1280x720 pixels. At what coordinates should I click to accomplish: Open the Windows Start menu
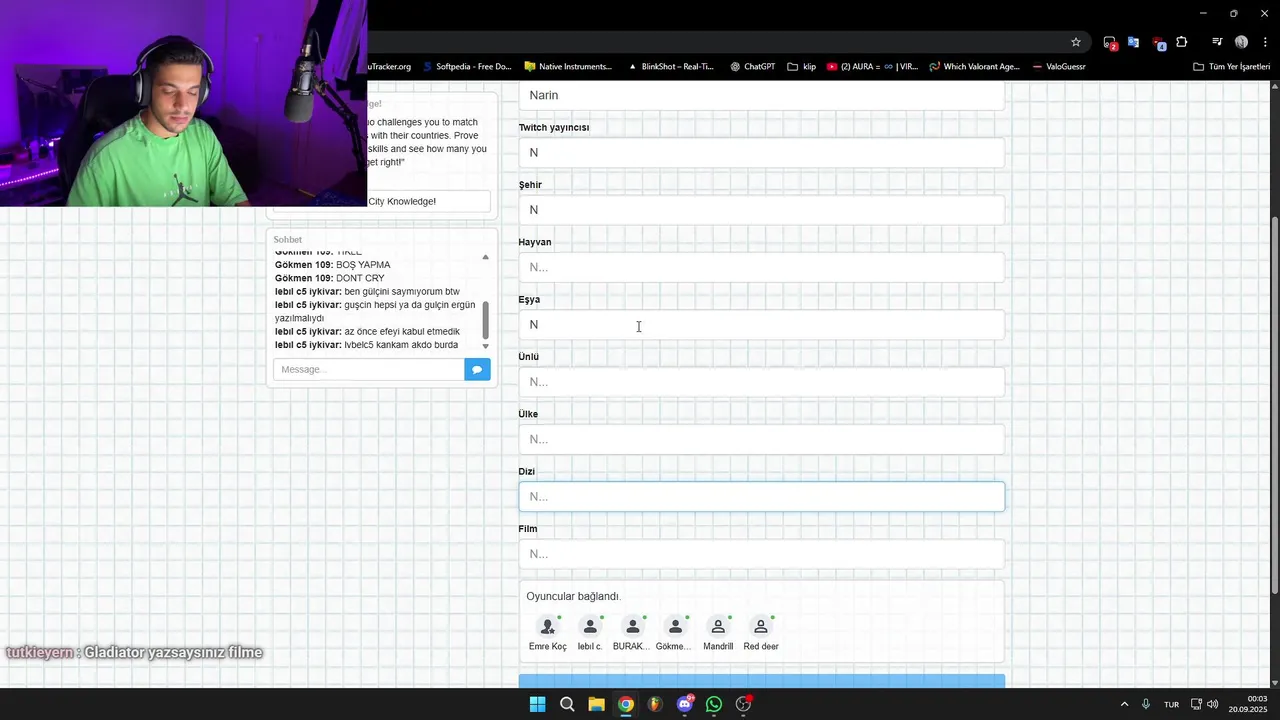(x=537, y=704)
